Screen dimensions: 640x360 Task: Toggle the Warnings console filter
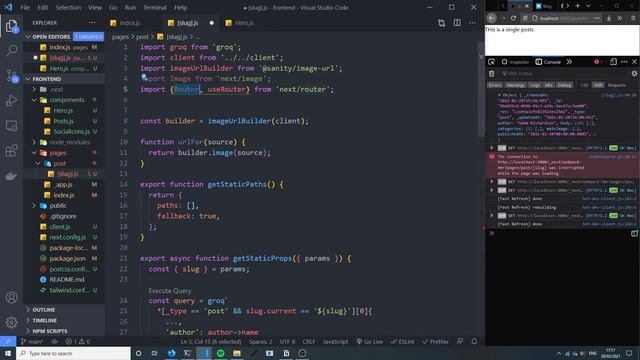pyautogui.click(x=516, y=85)
